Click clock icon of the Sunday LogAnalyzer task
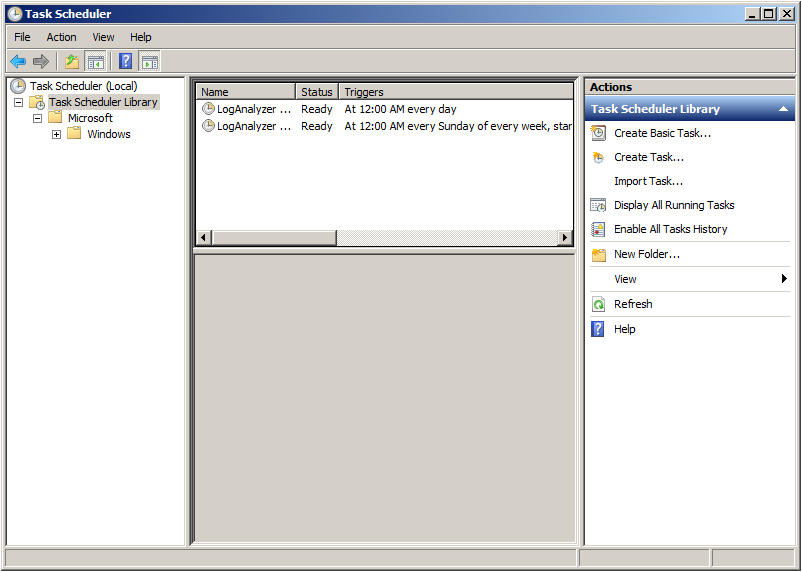The image size is (802, 572). (x=208, y=125)
